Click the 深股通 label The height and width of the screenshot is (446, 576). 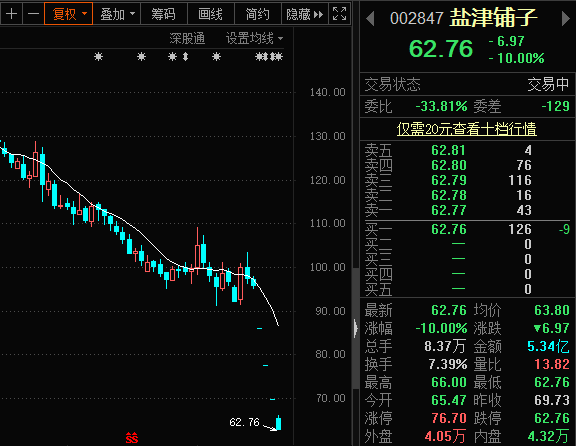(187, 38)
